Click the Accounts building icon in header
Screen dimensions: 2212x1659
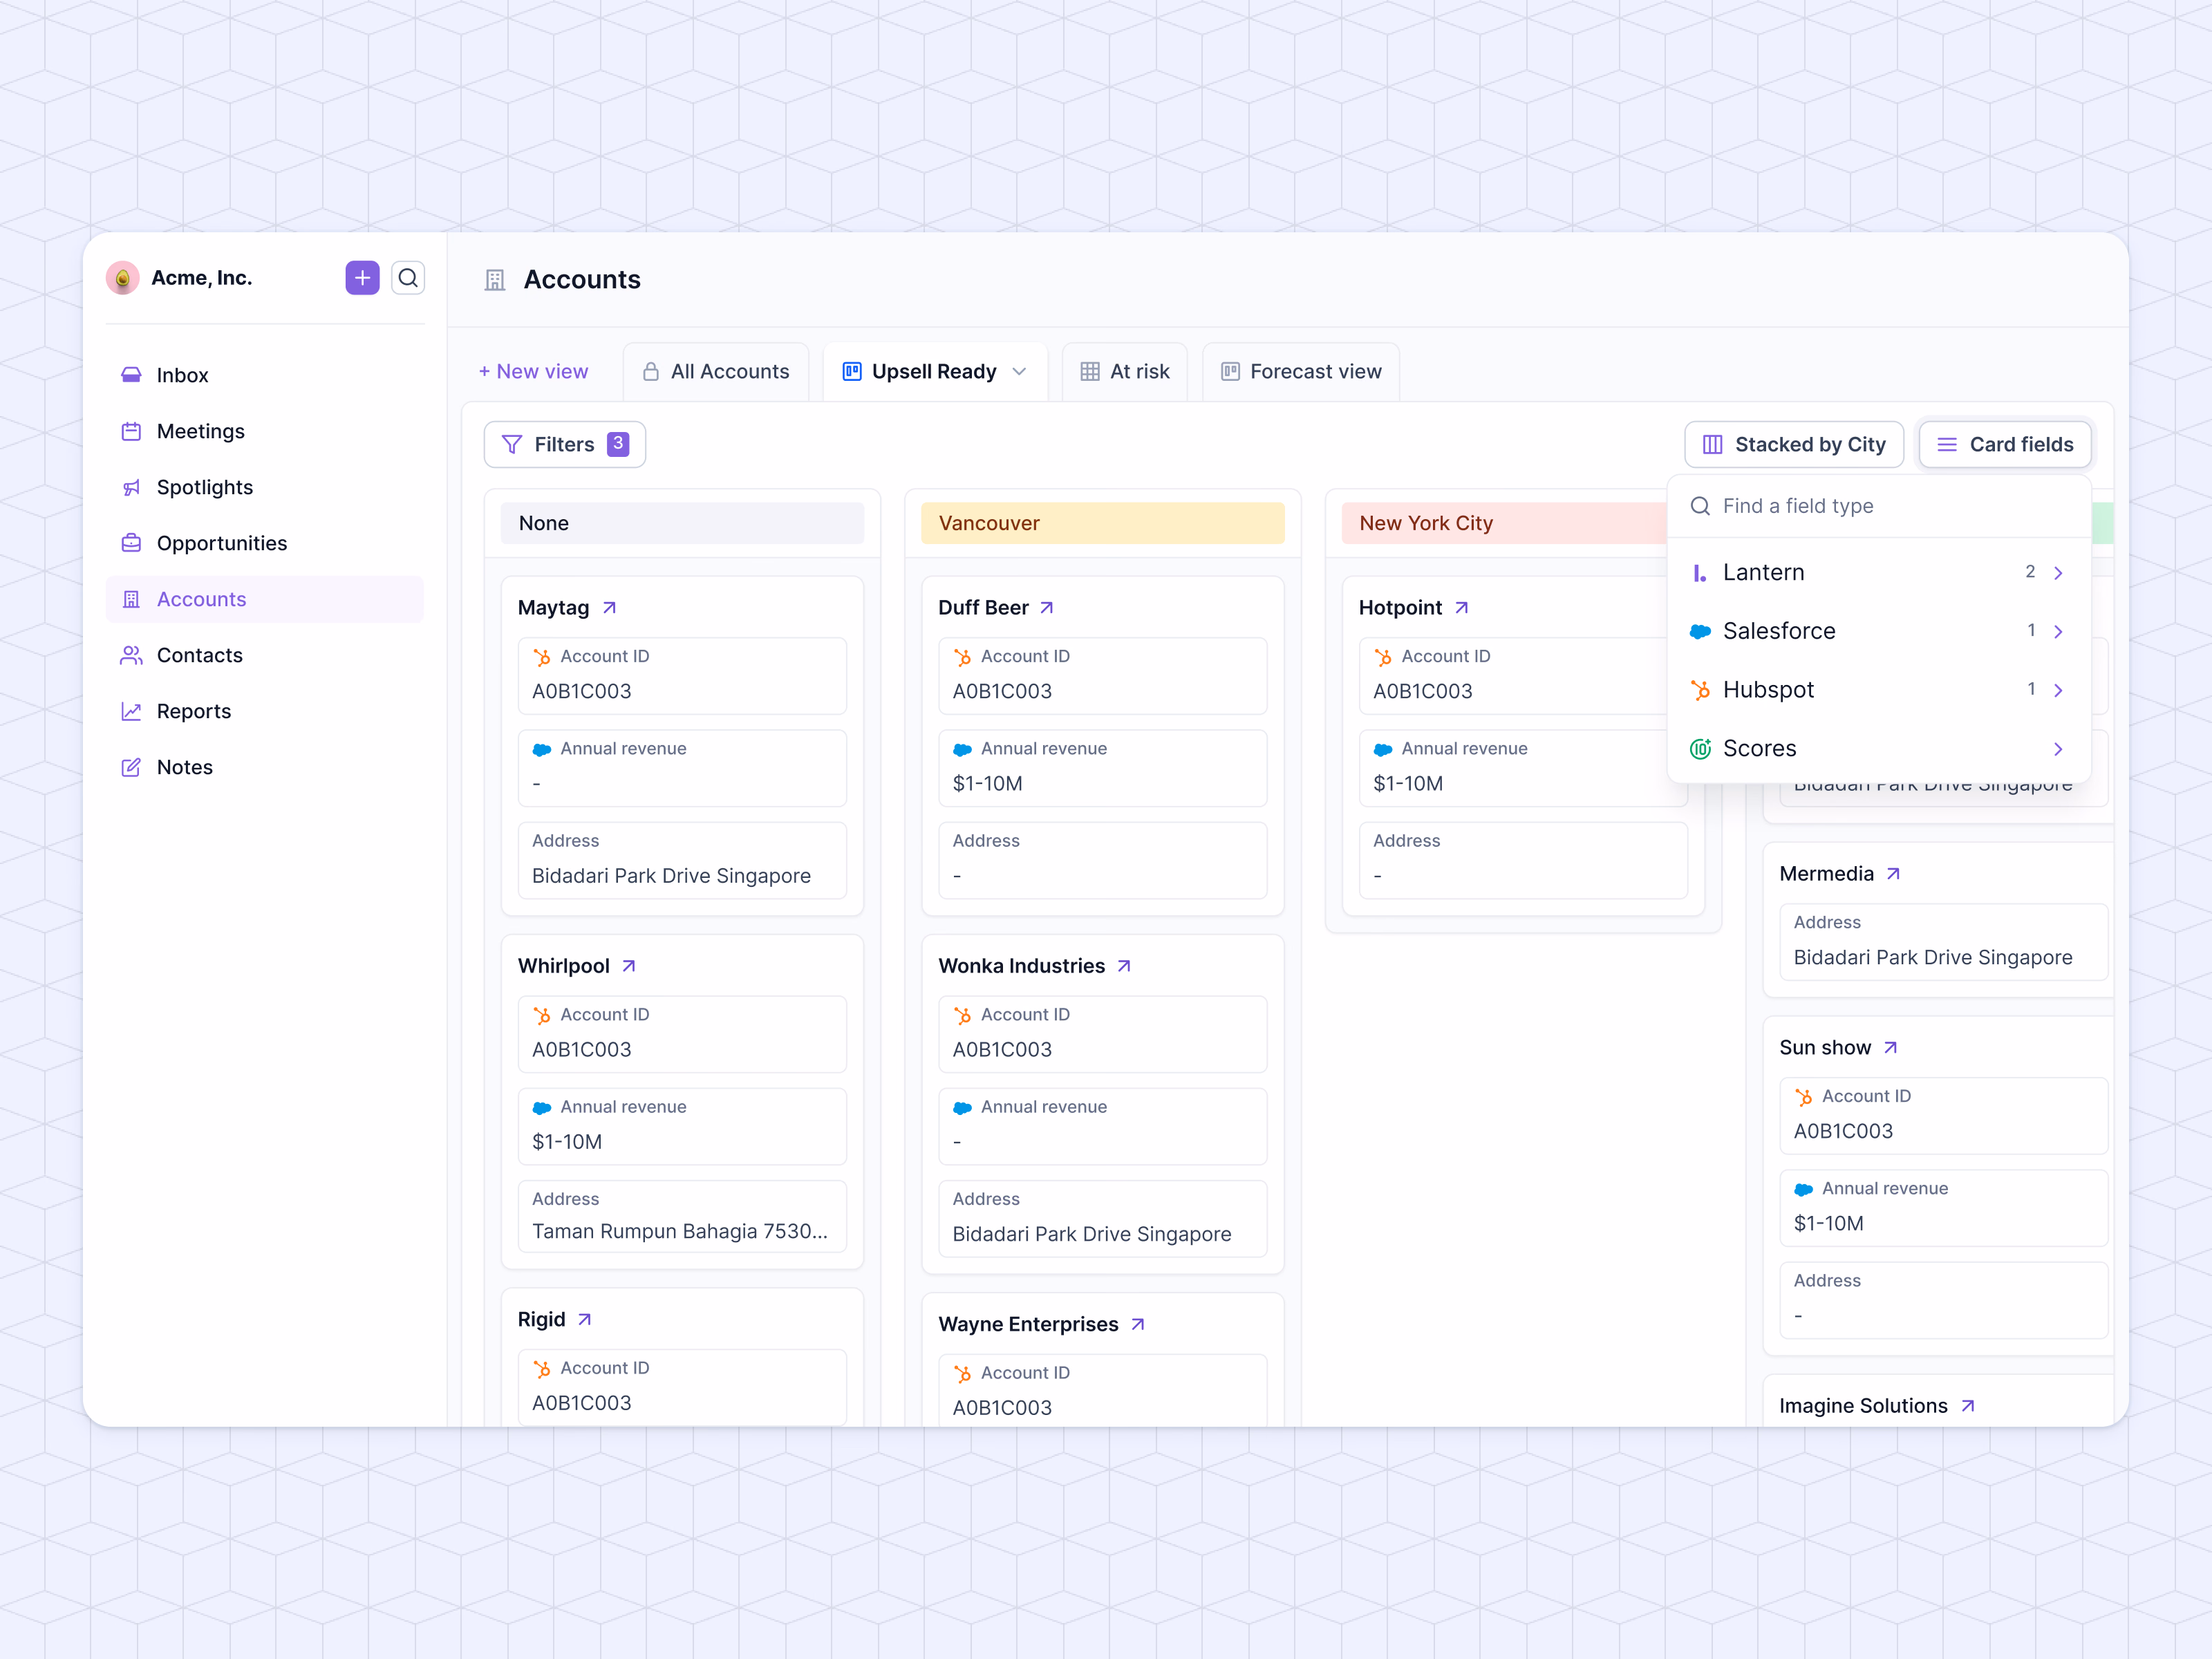pyautogui.click(x=495, y=280)
